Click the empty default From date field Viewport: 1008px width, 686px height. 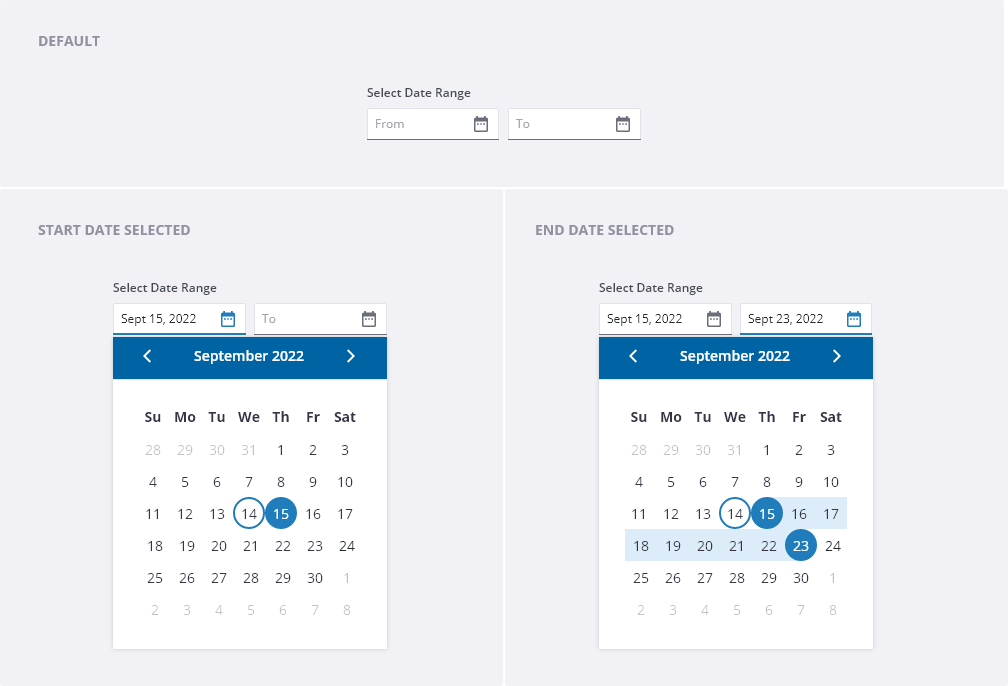click(x=420, y=124)
